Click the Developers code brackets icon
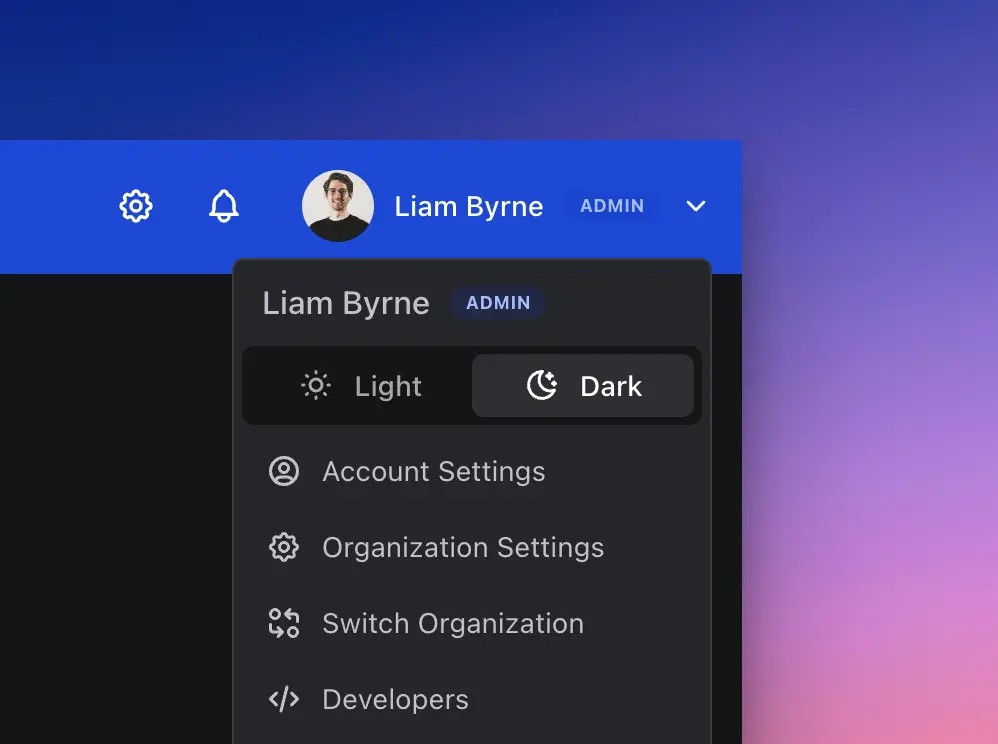Screen dimensions: 998x744 284,699
